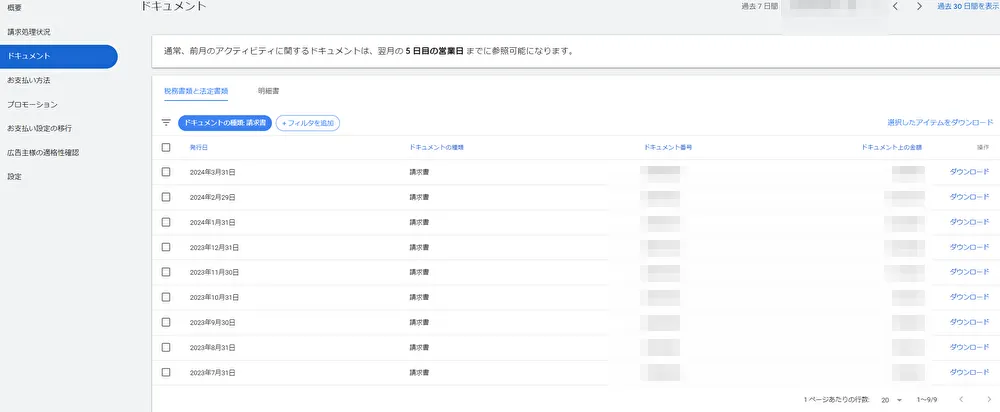Check the 2024年1月31日 invoice row
Viewport: 1000px width, 412px height.
tap(166, 222)
